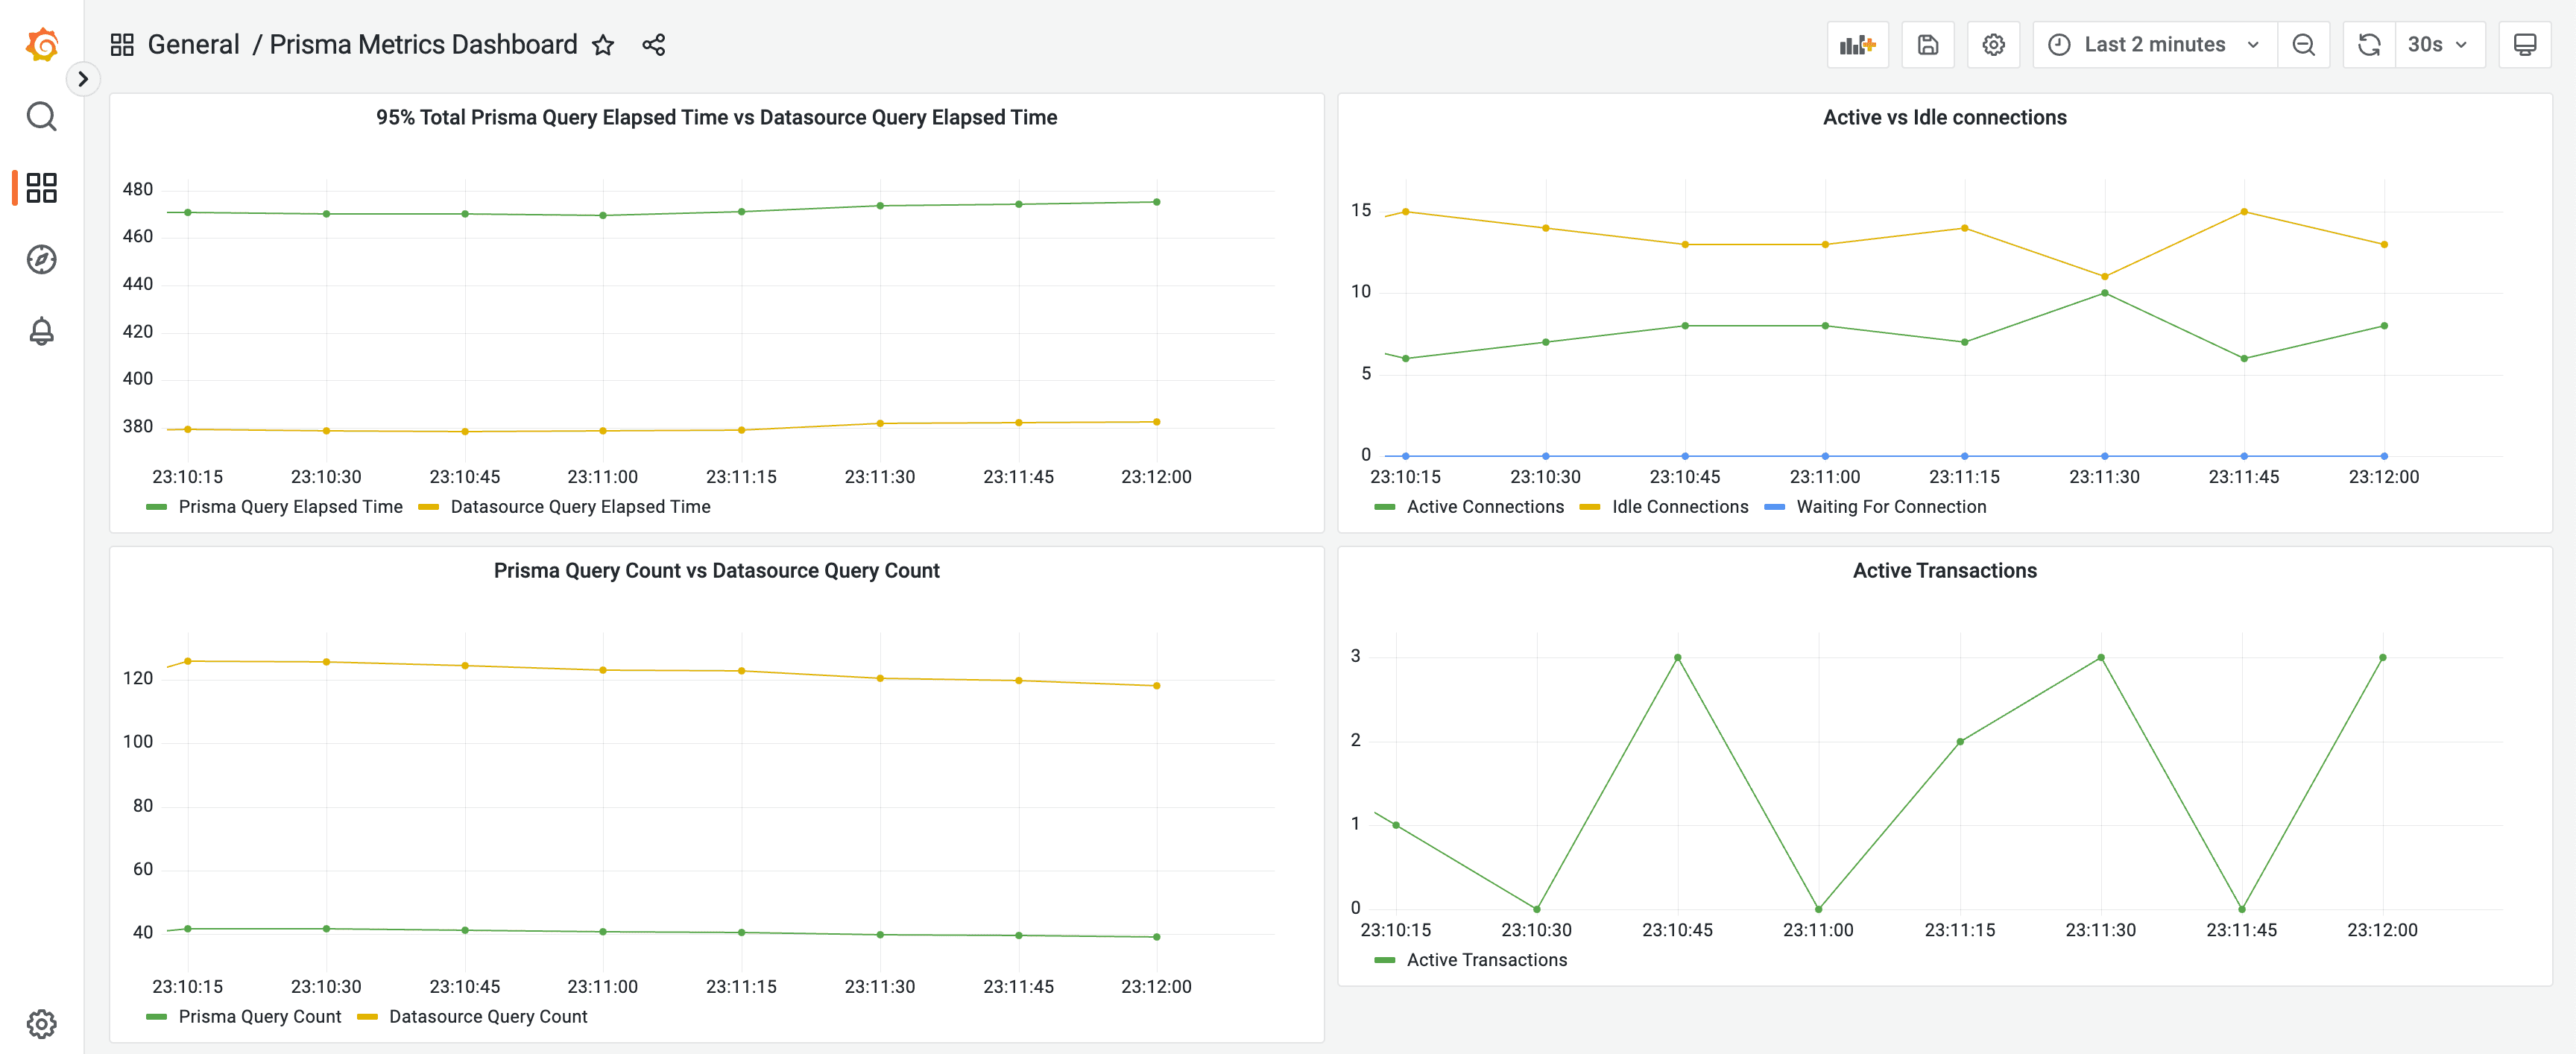Toggle the Idle Connections series
This screenshot has width=2576, height=1054.
coord(1678,507)
